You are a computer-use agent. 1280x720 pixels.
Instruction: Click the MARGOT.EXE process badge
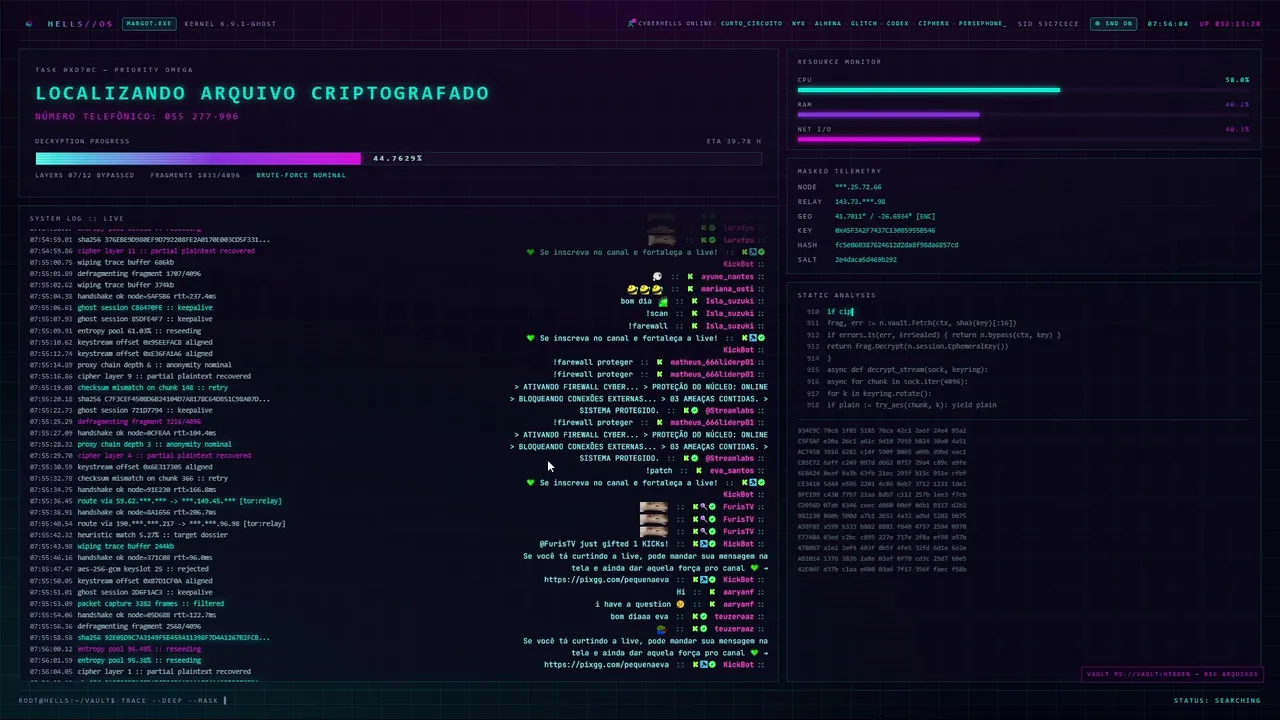coord(148,23)
